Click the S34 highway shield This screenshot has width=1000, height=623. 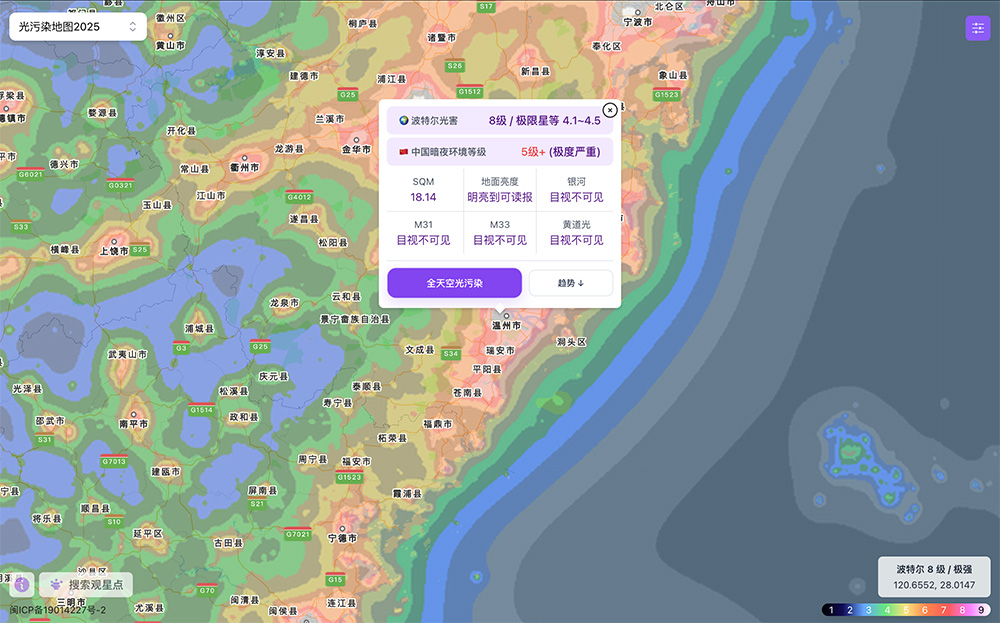point(451,353)
